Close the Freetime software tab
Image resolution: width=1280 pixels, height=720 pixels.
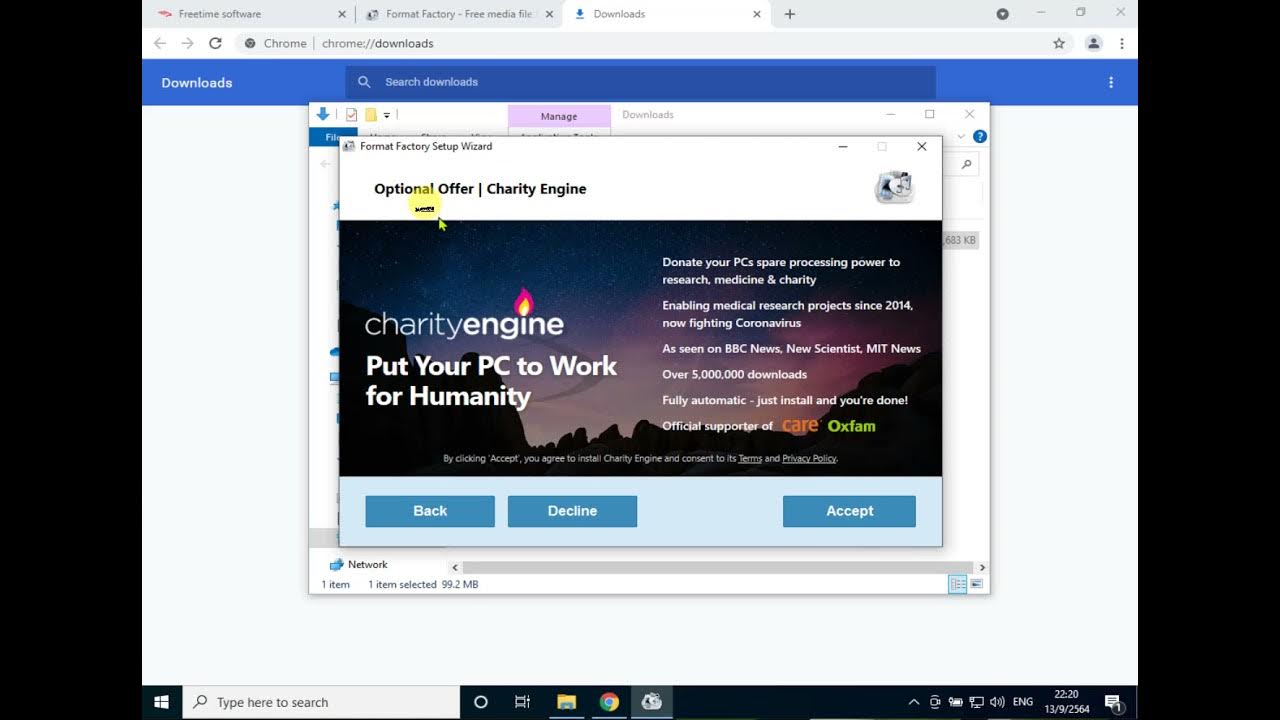click(x=342, y=14)
